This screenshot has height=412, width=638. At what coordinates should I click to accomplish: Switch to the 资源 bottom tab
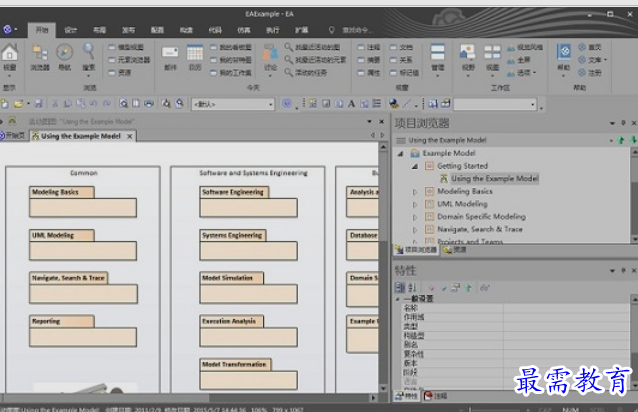point(455,250)
